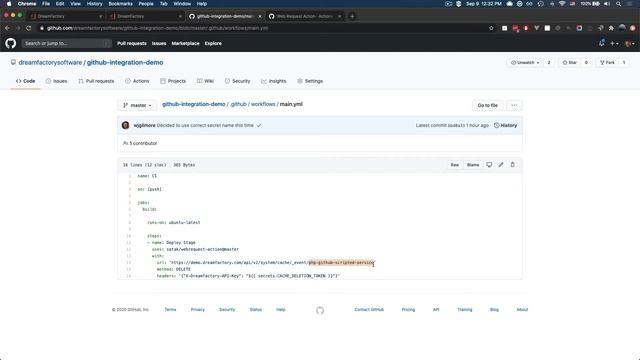Screen dimensions: 640x360
Task: Reload the current page
Action: pos(29,28)
